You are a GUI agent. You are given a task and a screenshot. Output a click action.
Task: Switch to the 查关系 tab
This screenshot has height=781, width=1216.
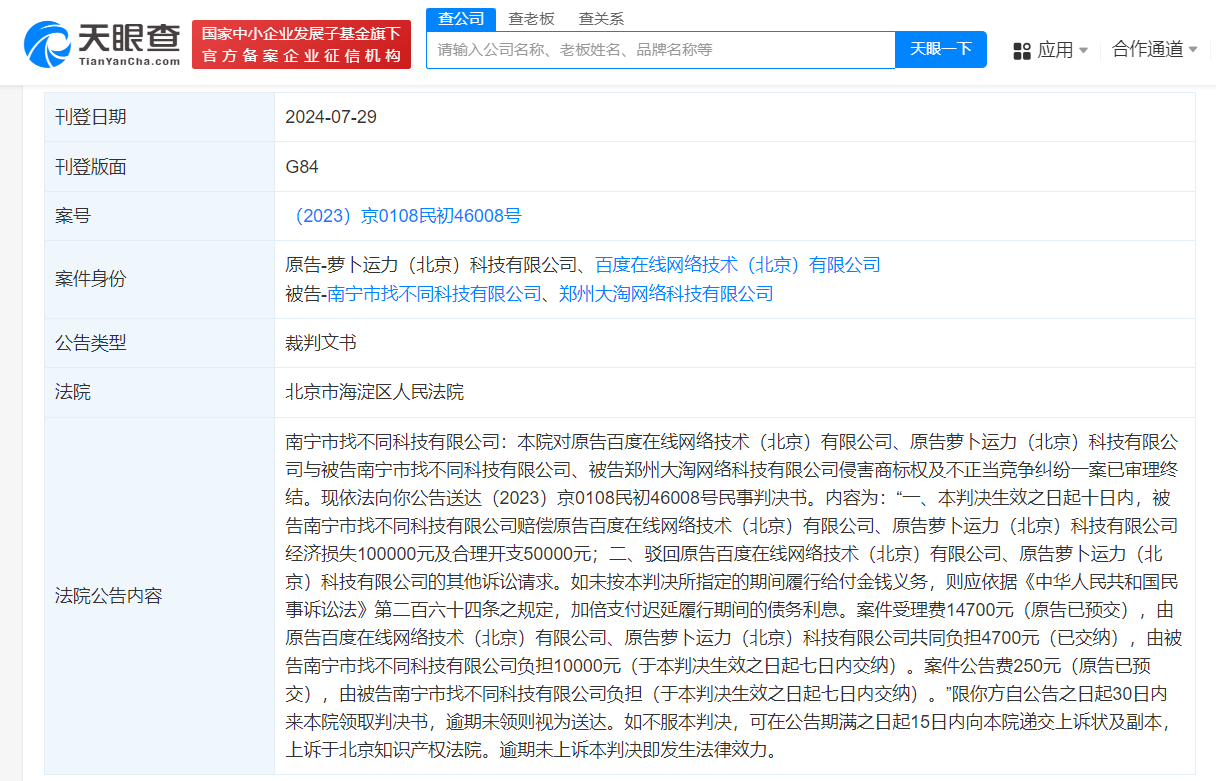pos(601,18)
